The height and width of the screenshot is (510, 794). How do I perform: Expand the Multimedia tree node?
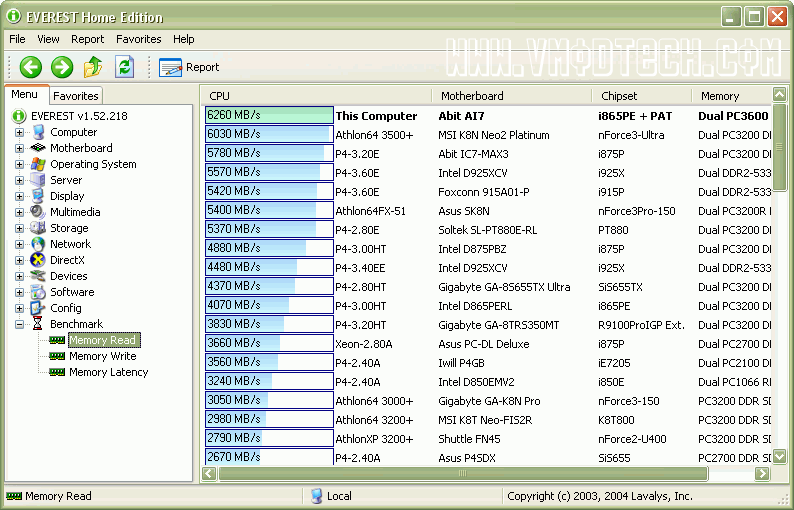click(19, 212)
